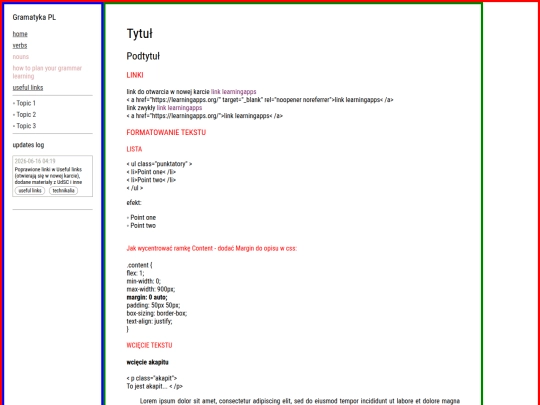The width and height of the screenshot is (540, 405).
Task: Open how to plan your grammar learning
Action: (x=47, y=72)
